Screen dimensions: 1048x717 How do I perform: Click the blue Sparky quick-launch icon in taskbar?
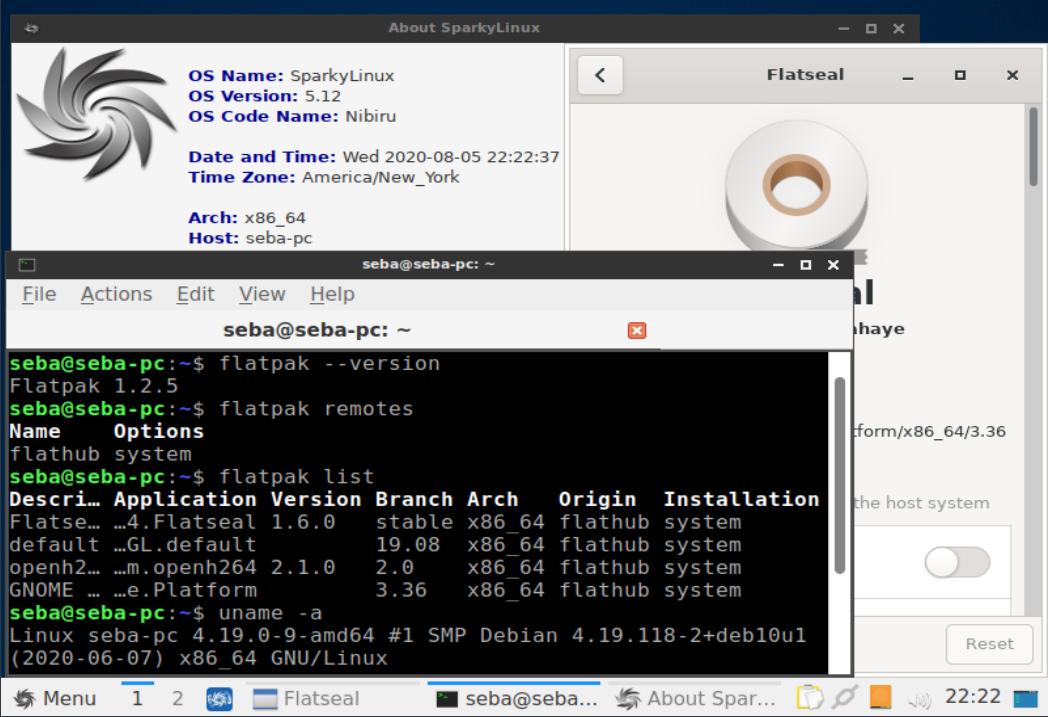click(x=219, y=699)
